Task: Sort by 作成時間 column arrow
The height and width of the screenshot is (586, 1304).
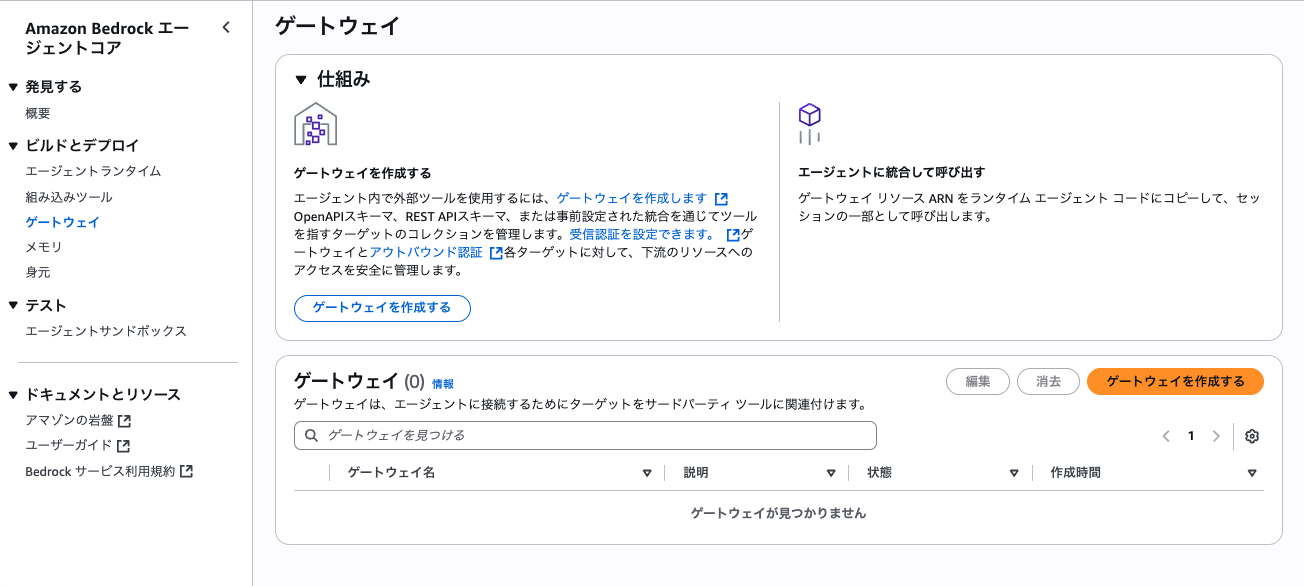Action: 1252,473
